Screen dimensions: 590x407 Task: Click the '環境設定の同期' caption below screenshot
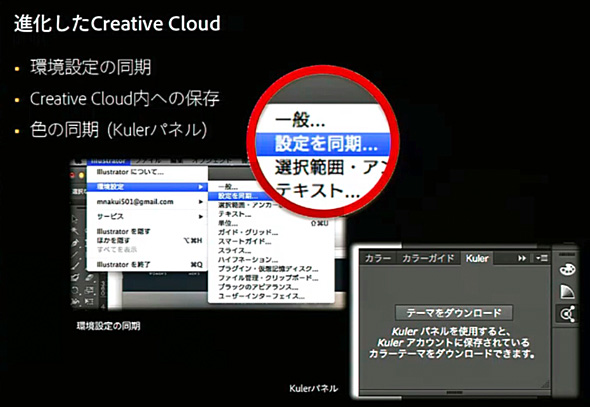coord(108,326)
